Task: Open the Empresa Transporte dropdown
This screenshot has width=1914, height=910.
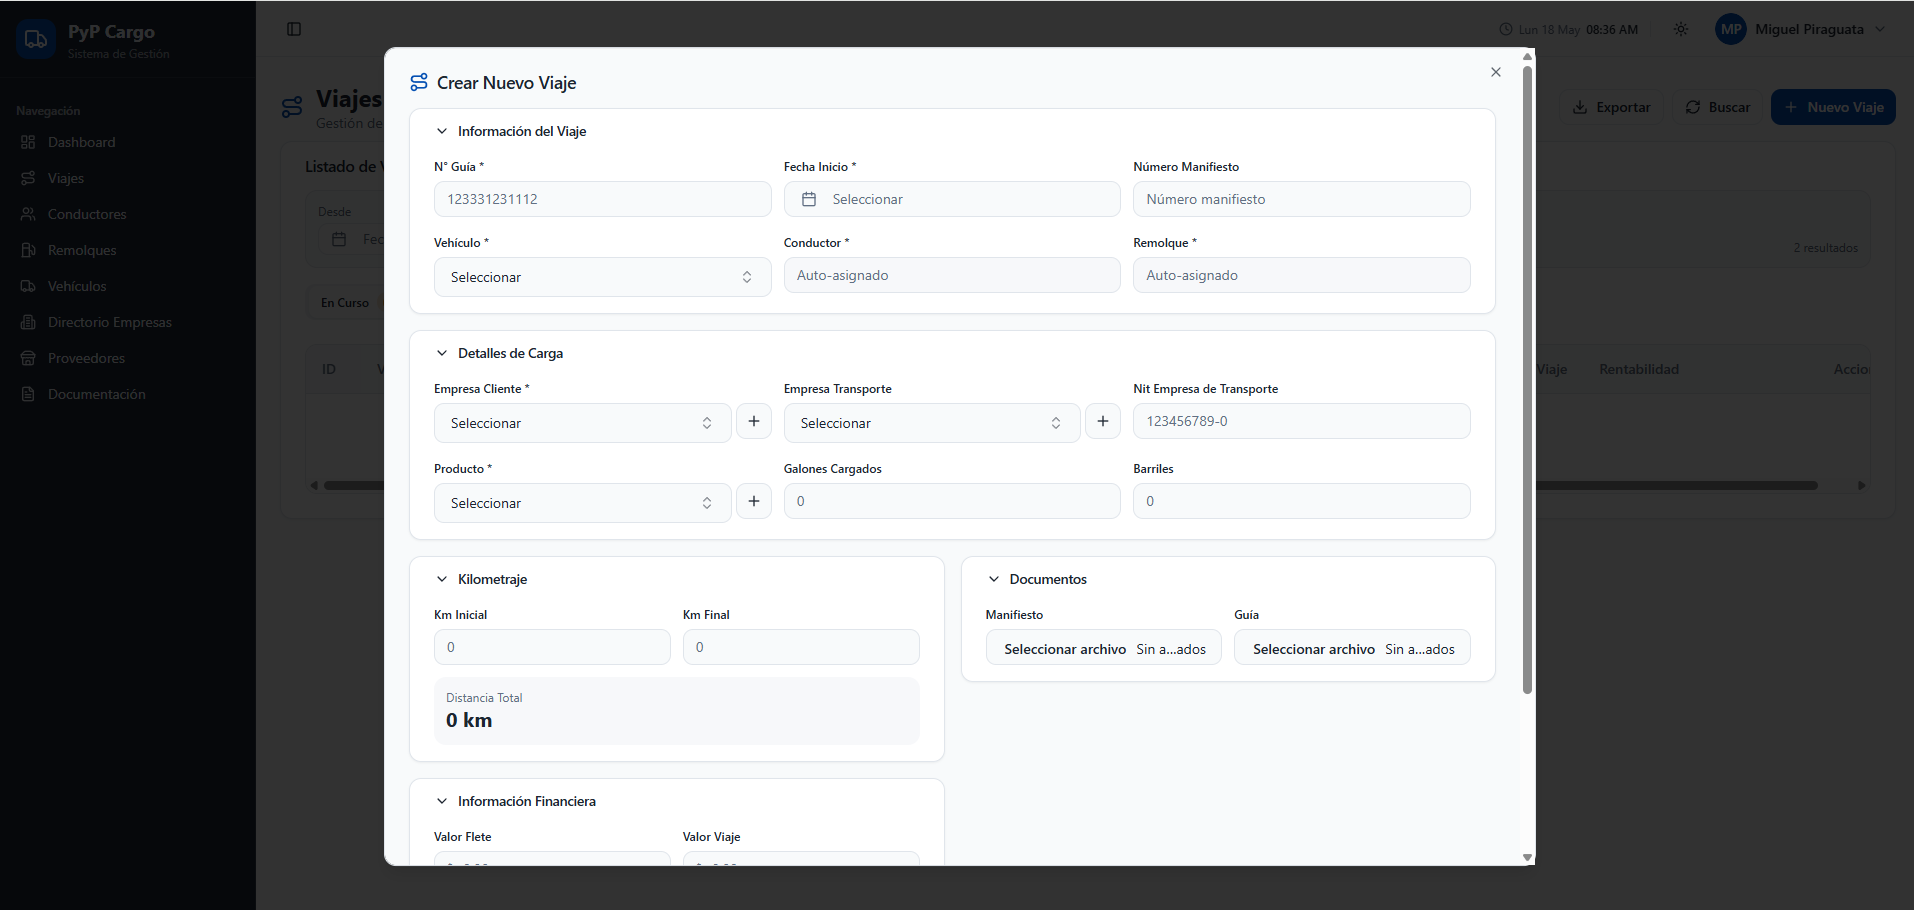Action: [931, 423]
